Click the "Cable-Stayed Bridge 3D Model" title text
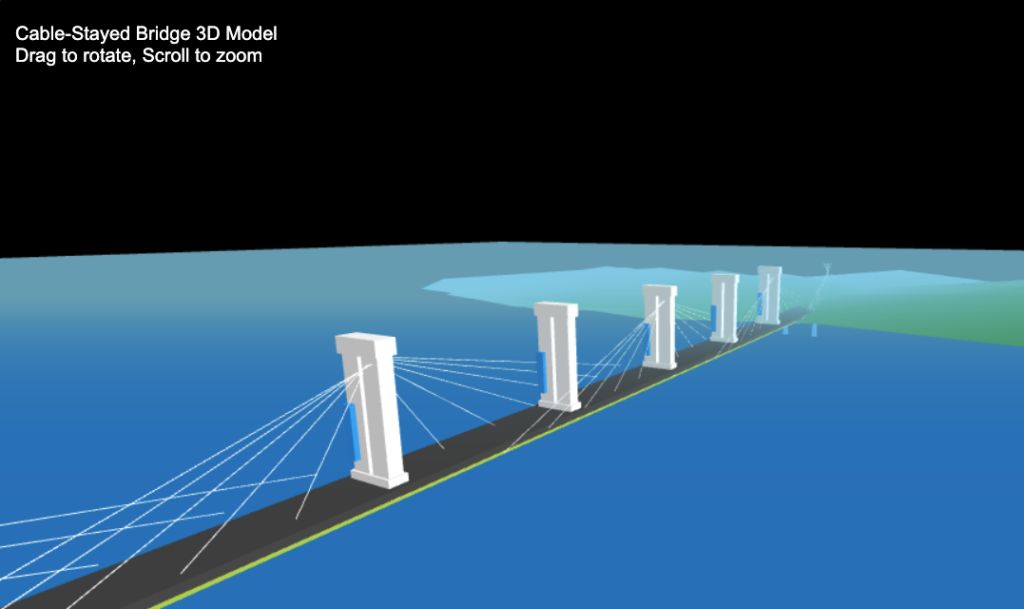Image resolution: width=1024 pixels, height=609 pixels. pyautogui.click(x=146, y=34)
